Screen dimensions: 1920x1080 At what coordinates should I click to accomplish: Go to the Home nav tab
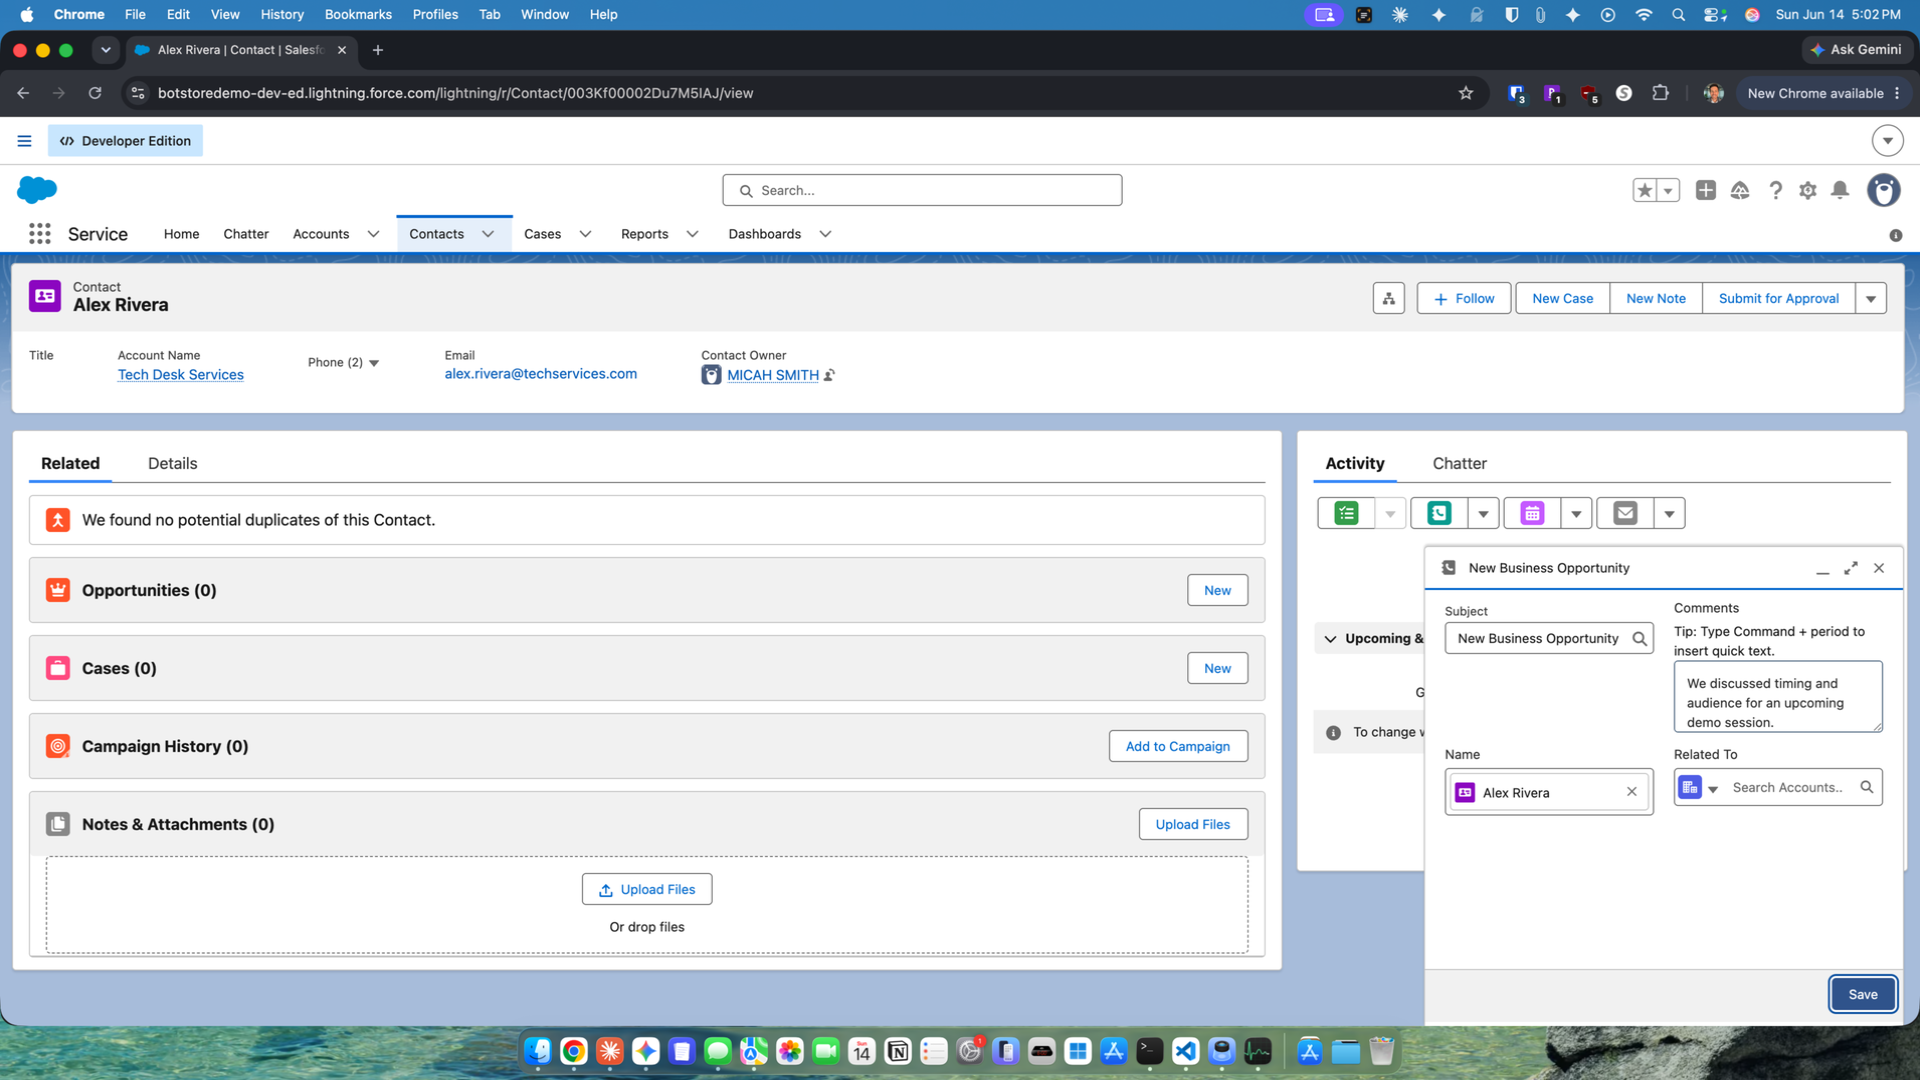tap(181, 234)
